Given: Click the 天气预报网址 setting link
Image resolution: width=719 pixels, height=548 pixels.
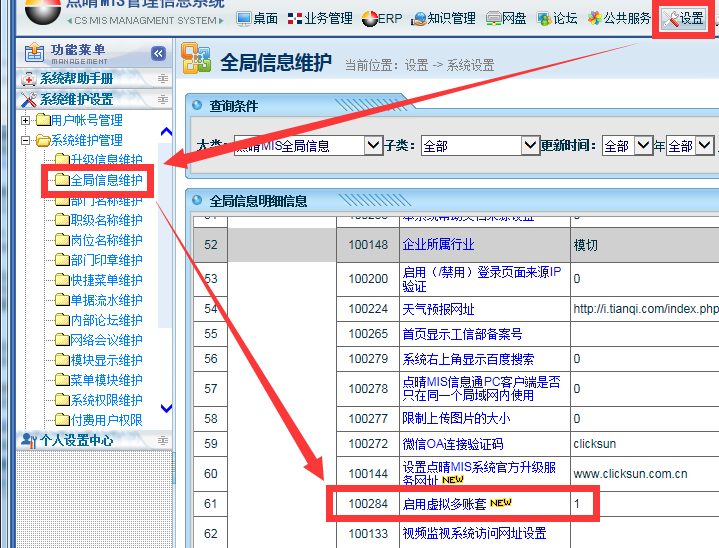Looking at the screenshot, I should click(438, 309).
